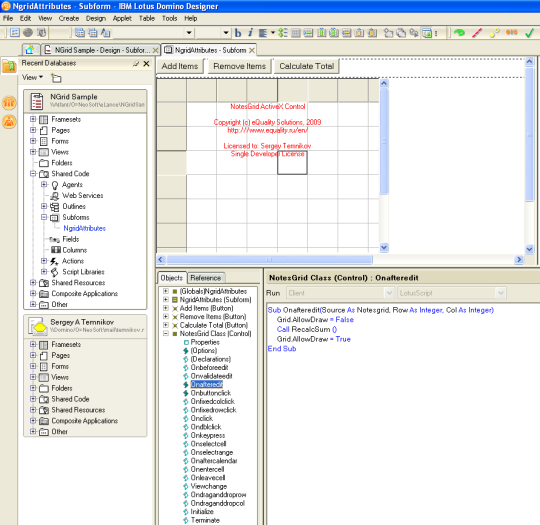This screenshot has width=540, height=525.
Task: Collapse NotesGrid Class (Control) object
Action: pyautogui.click(x=166, y=333)
